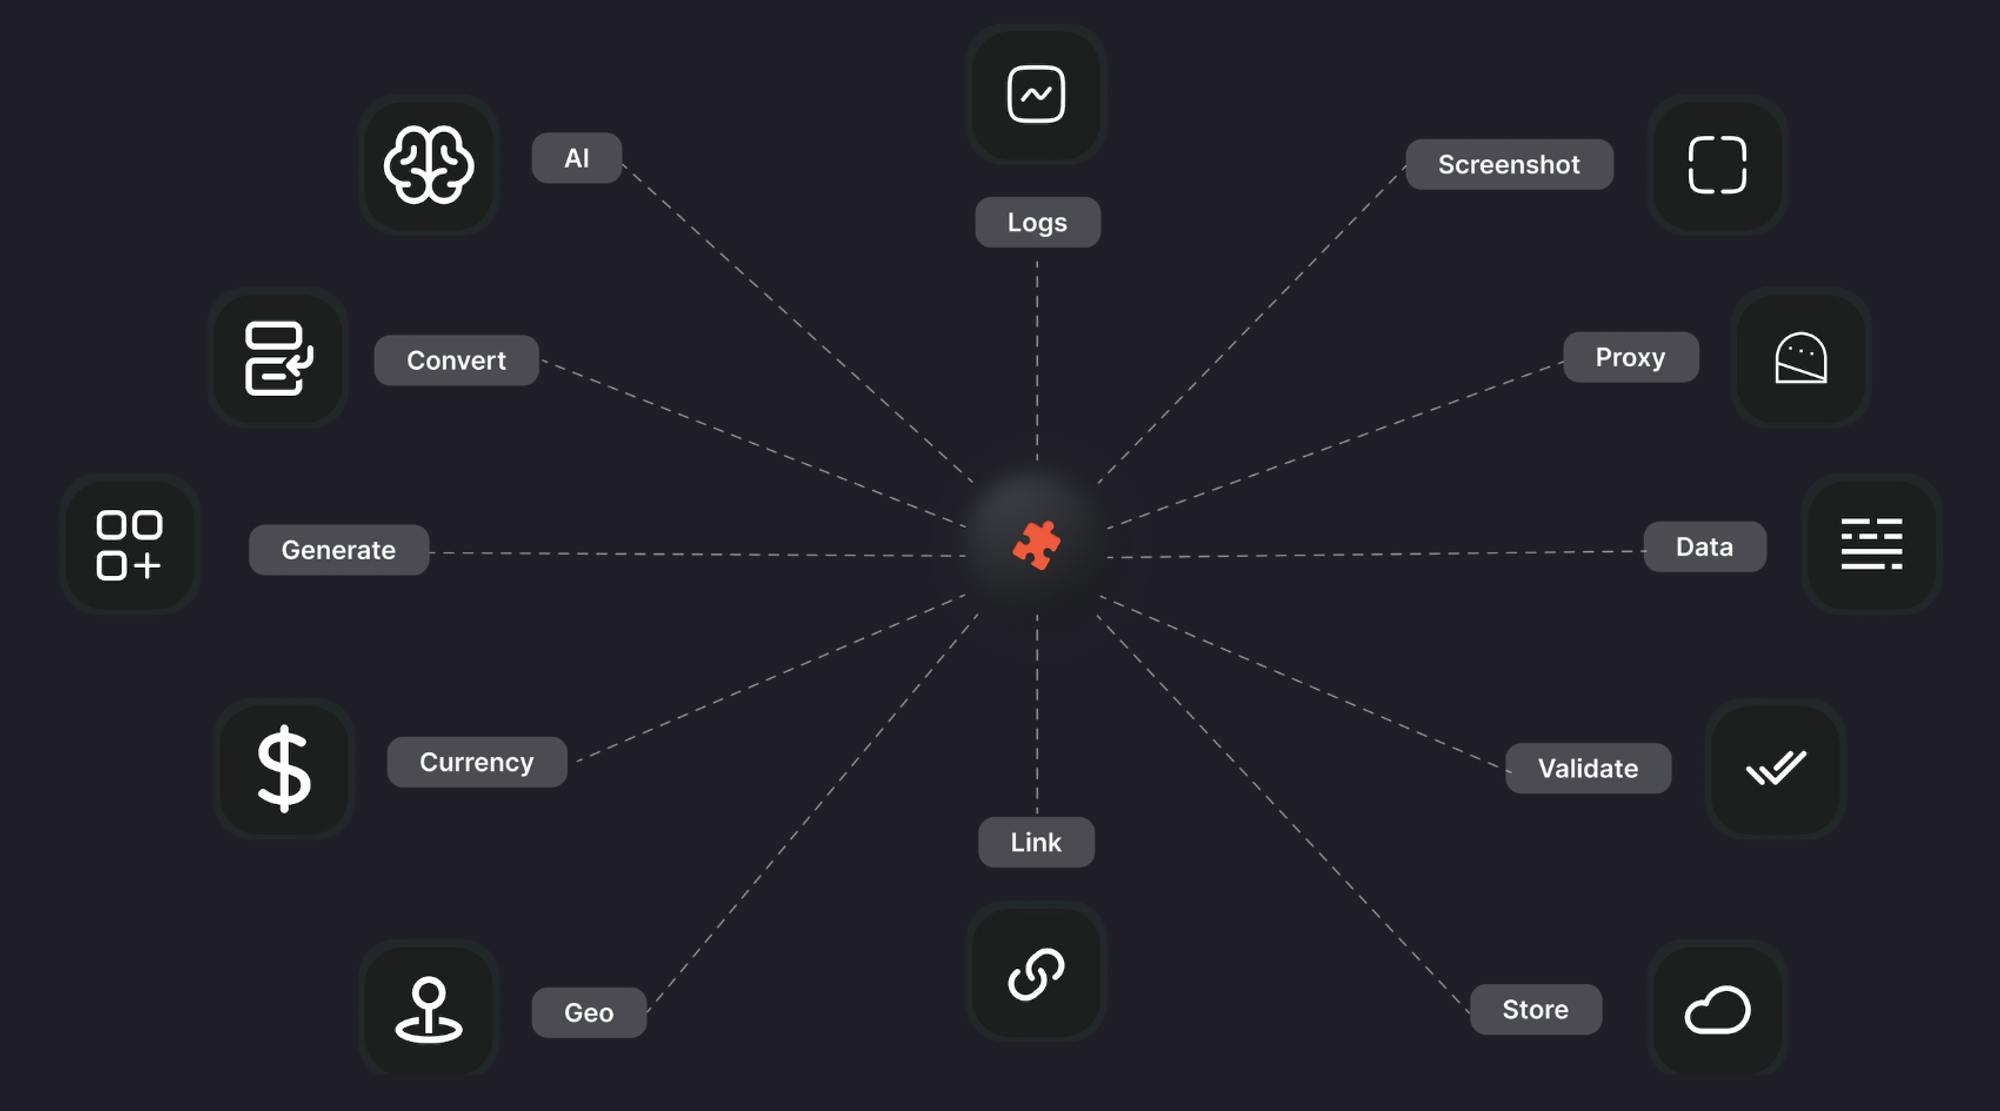Open the Logs module
Image resolution: width=2000 pixels, height=1111 pixels.
pyautogui.click(x=1036, y=220)
